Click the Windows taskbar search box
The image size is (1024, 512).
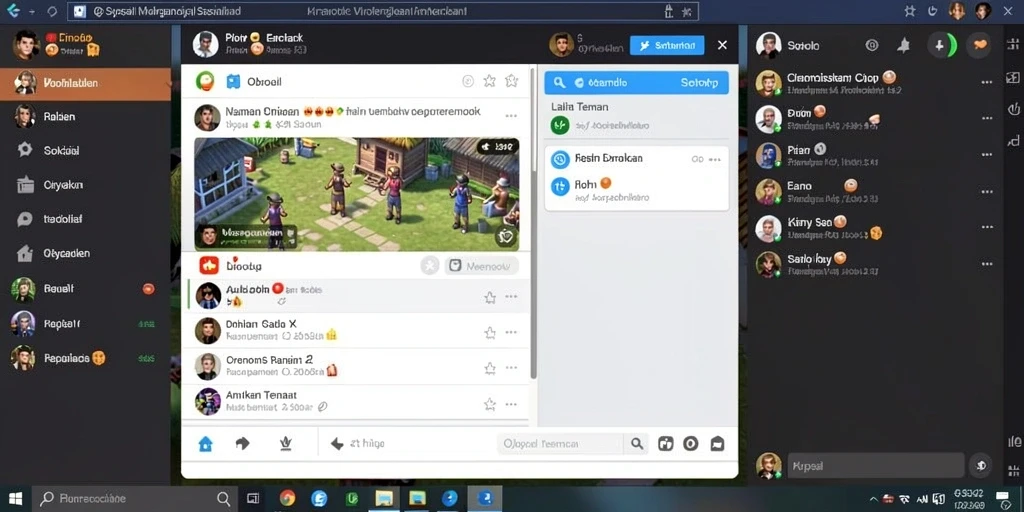coord(135,499)
